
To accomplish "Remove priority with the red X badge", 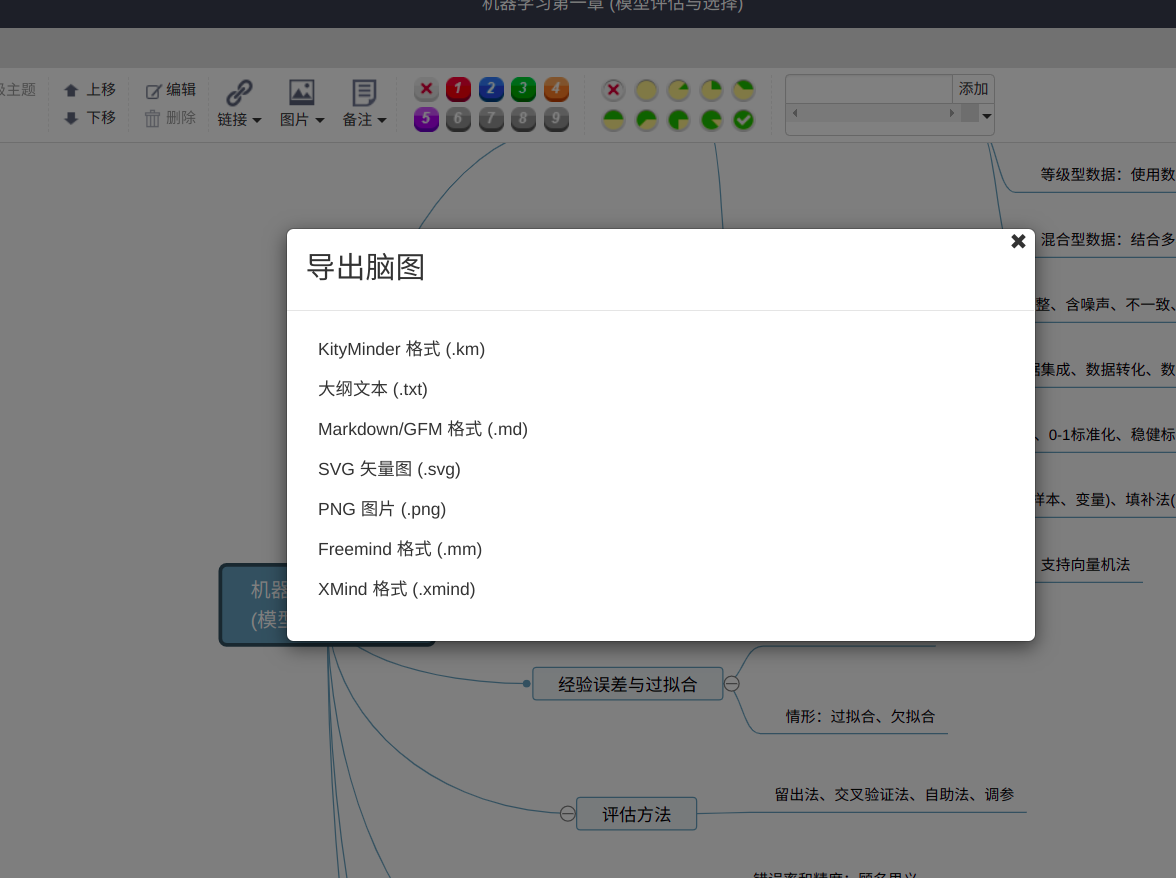I will tap(426, 89).
